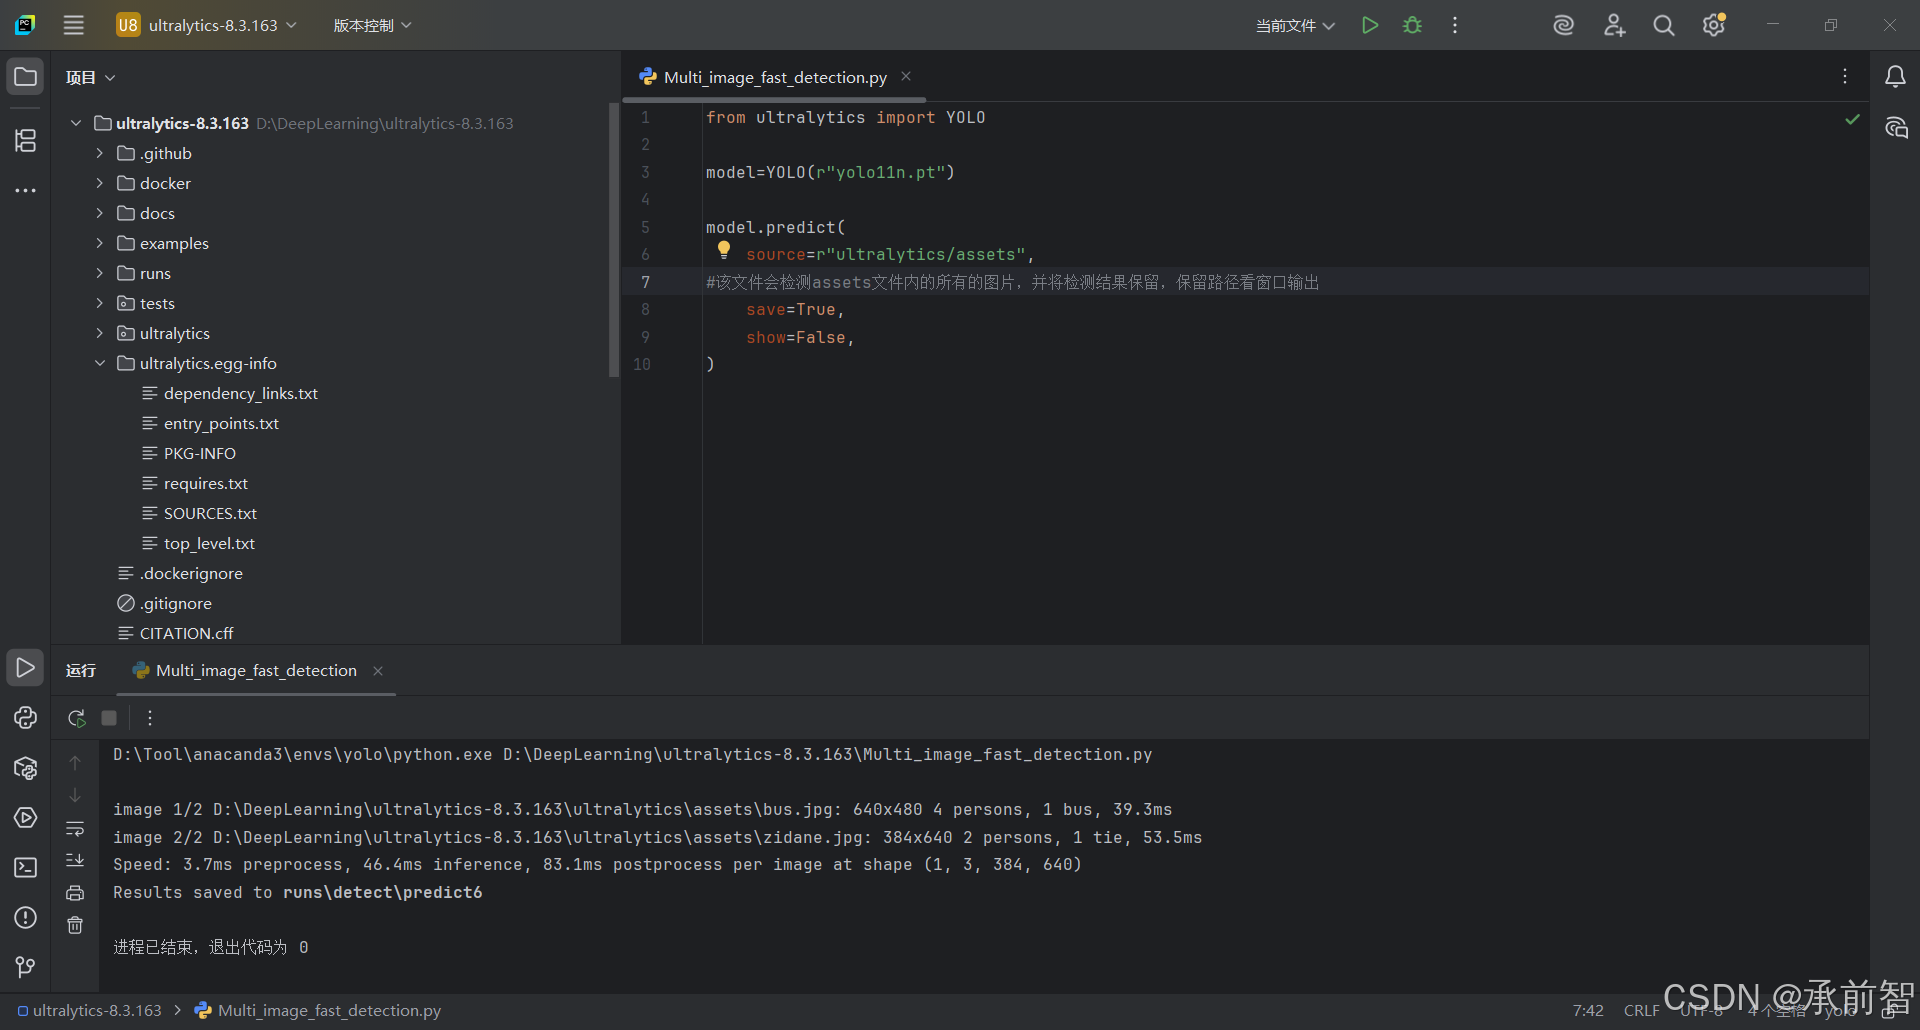Screen dimensions: 1920x1030
Task: Select the ultralytics folder in tree
Action: [x=175, y=333]
